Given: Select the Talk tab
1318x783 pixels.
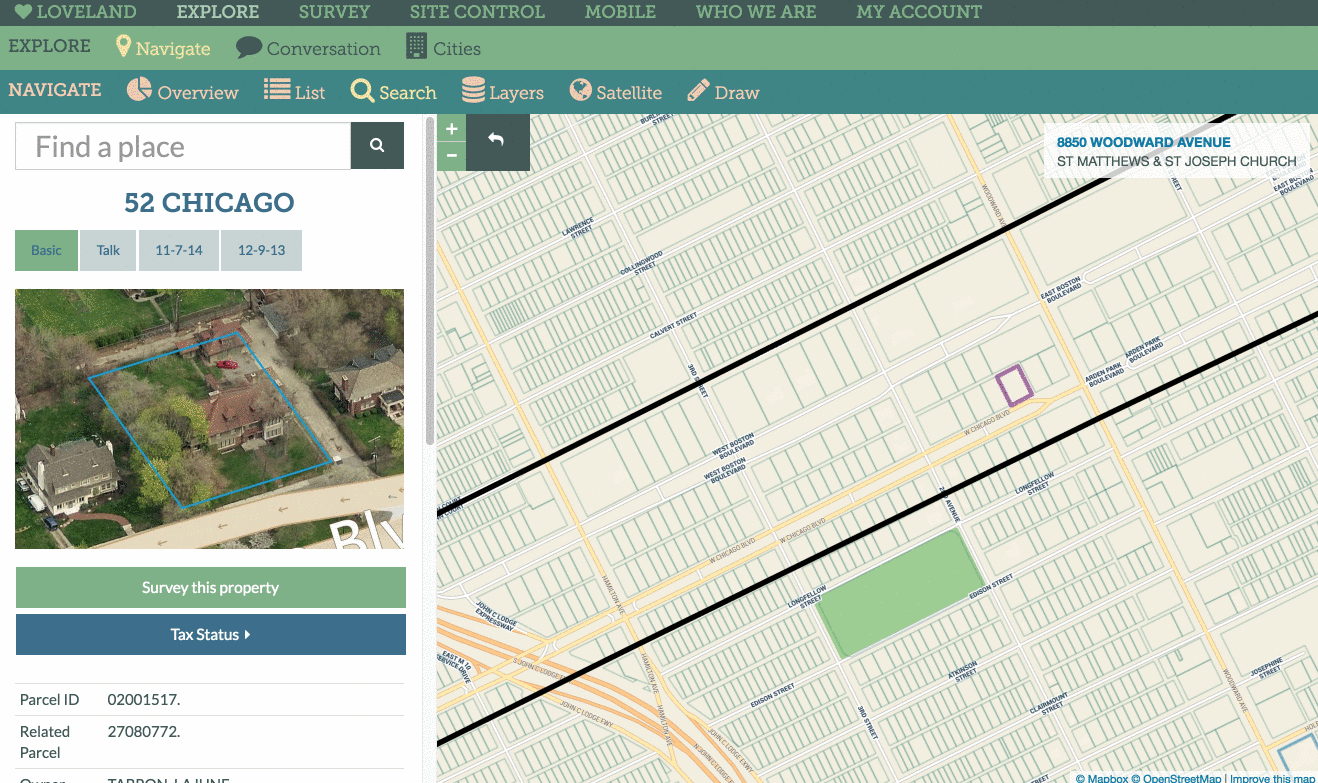Looking at the screenshot, I should click(x=108, y=250).
